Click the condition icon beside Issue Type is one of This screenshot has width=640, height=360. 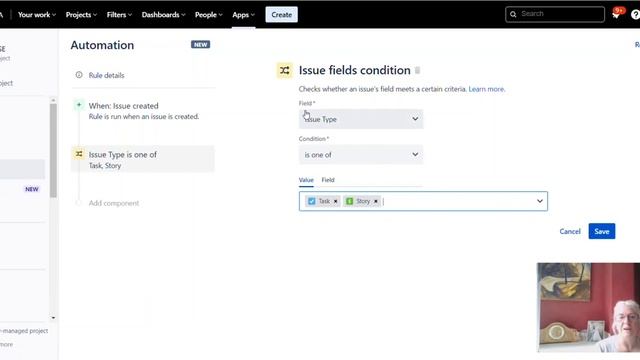(79, 154)
